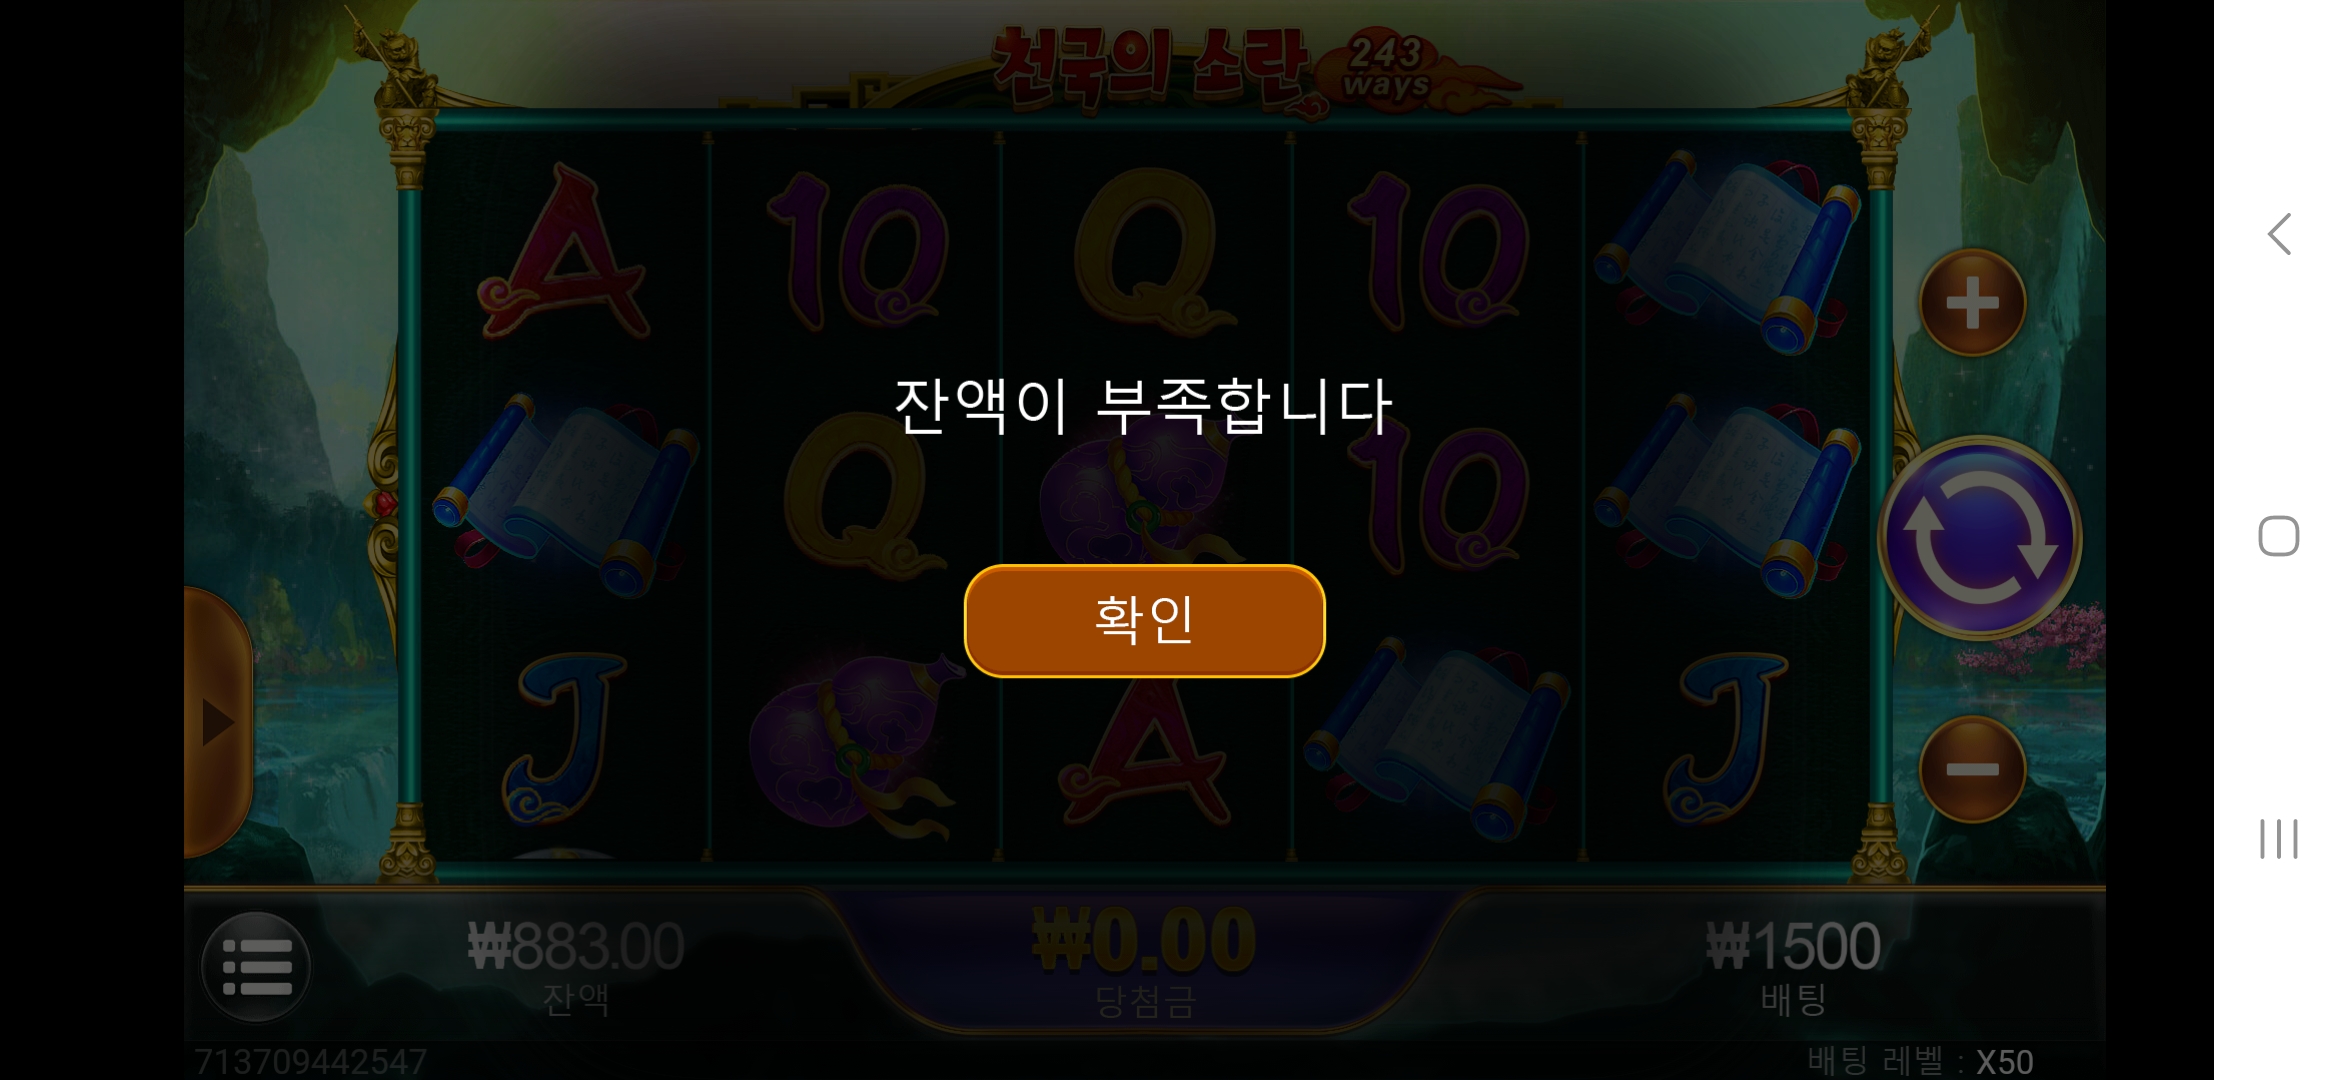Tap the ₩883.00 balance display
Image resolution: width=2340 pixels, height=1080 pixels.
[x=576, y=946]
